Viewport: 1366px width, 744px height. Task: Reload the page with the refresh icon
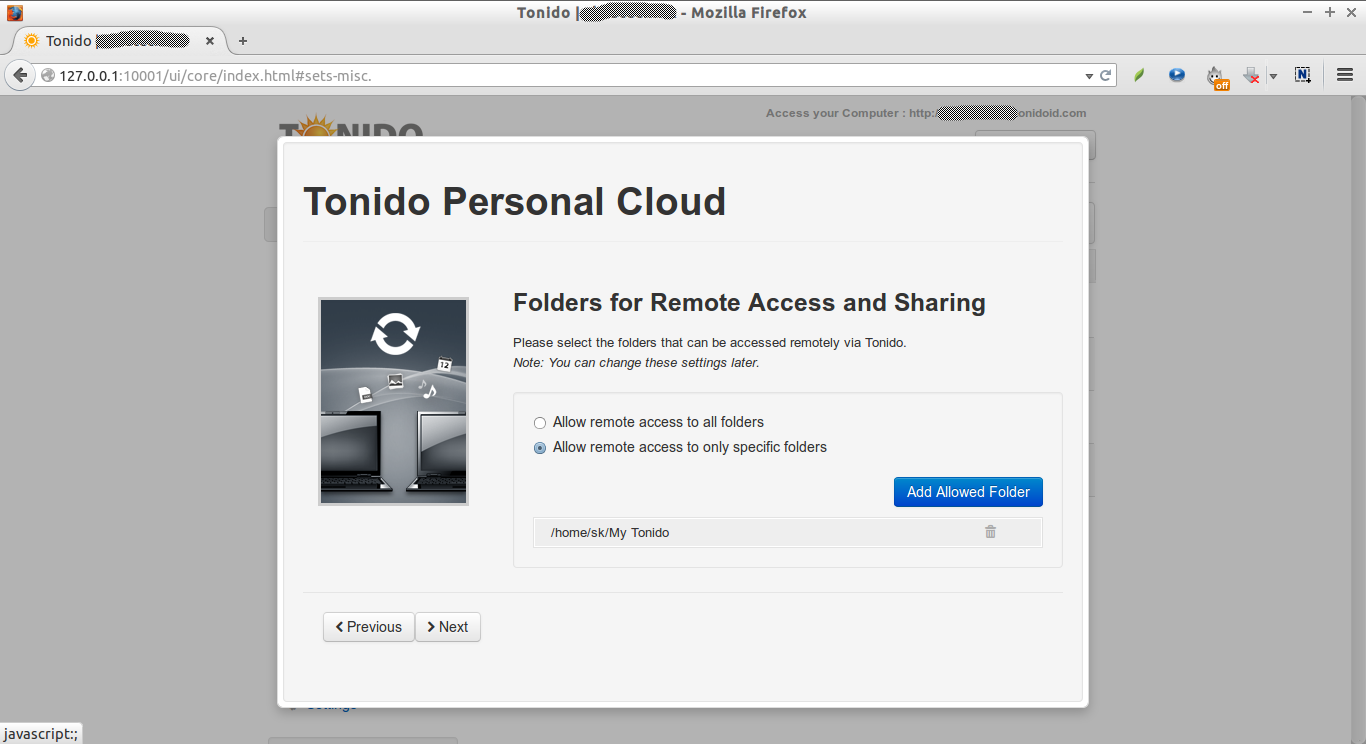point(1106,75)
